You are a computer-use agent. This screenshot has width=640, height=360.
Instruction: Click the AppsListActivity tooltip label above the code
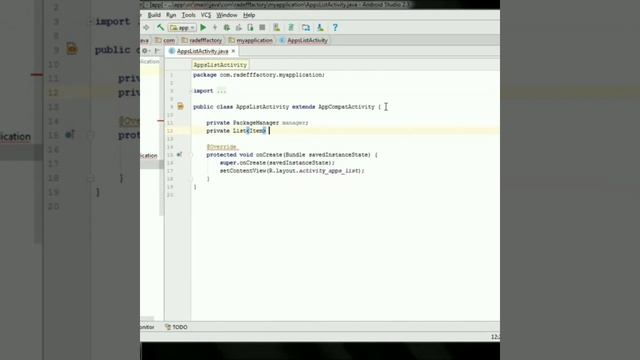[x=220, y=65]
